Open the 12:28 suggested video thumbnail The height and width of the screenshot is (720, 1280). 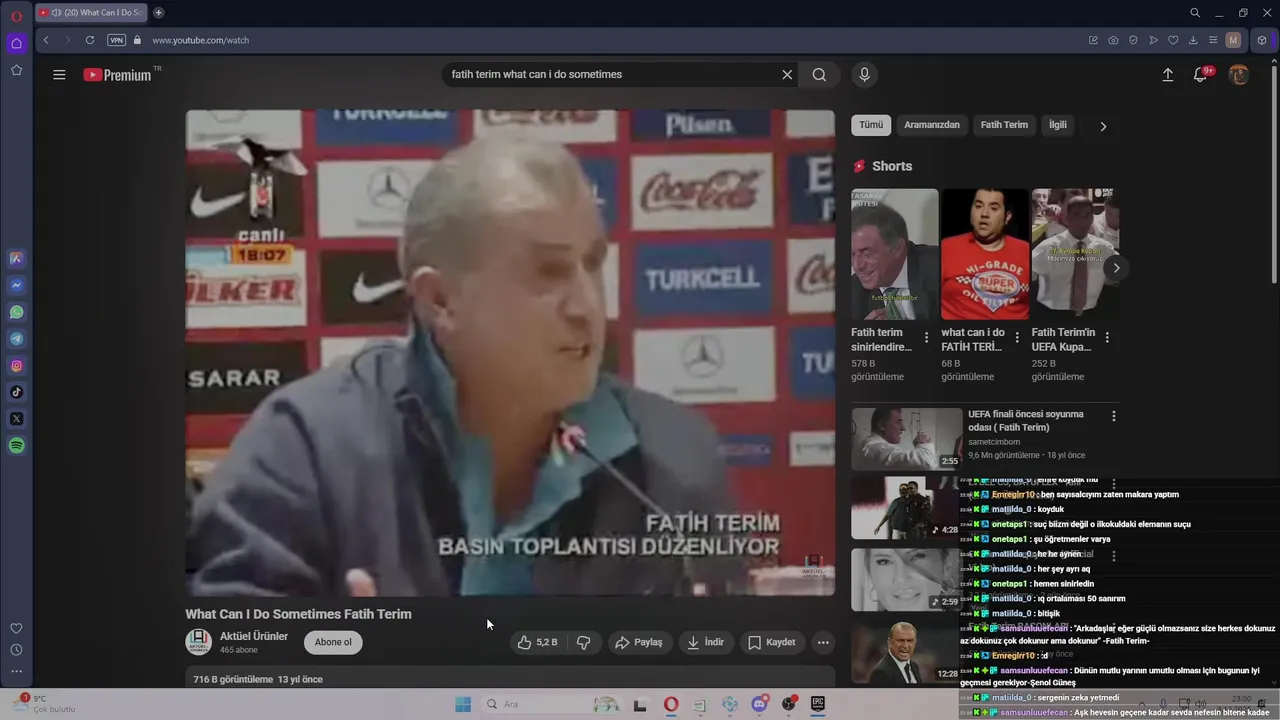[x=905, y=651]
